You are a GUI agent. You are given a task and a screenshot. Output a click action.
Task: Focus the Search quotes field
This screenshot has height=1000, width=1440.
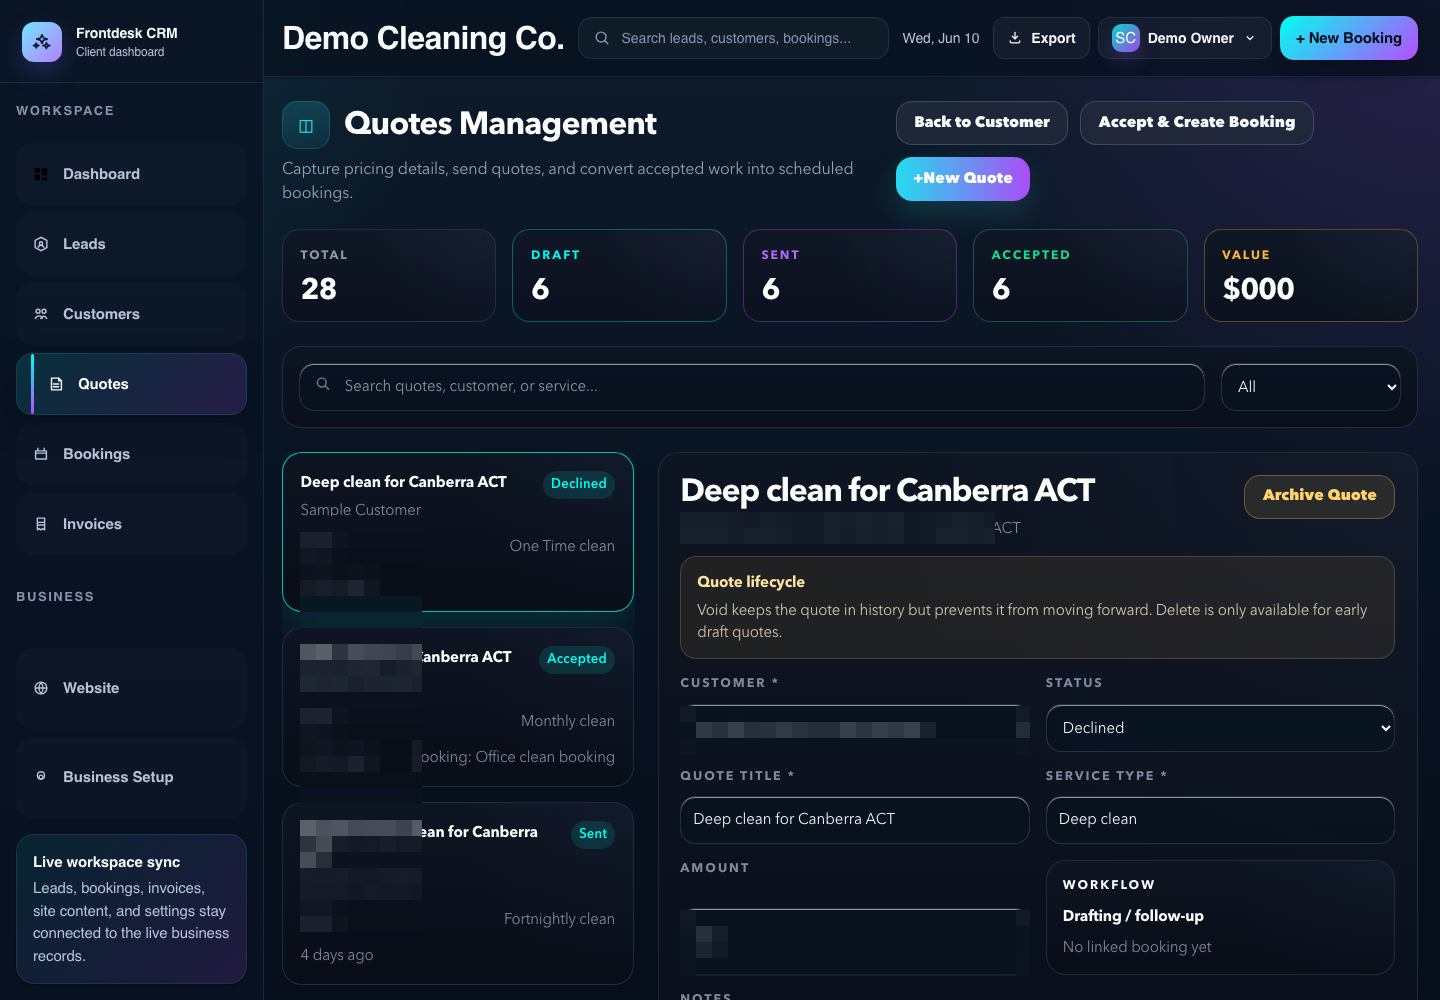pos(752,387)
